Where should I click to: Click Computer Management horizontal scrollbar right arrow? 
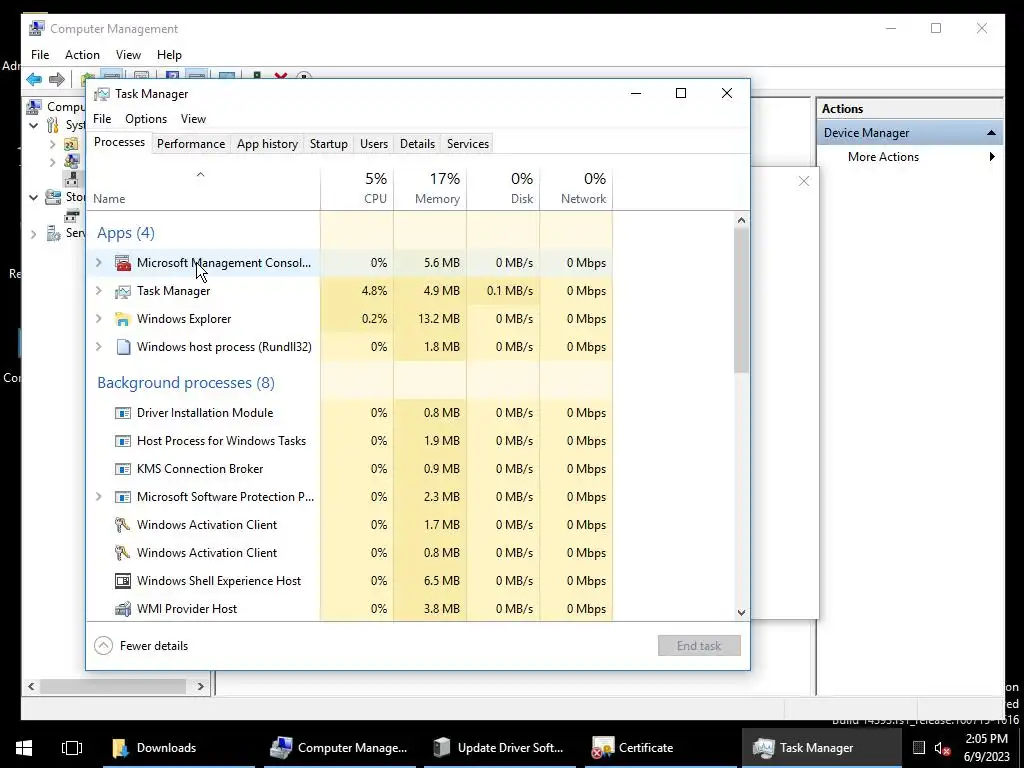pyautogui.click(x=200, y=686)
